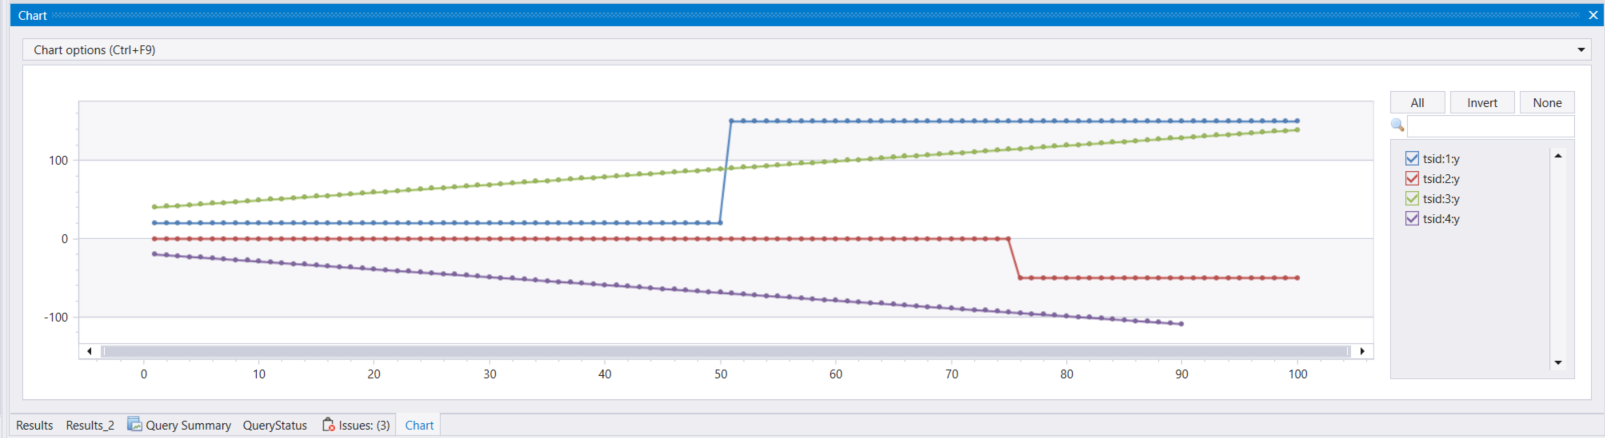Click the All series button
This screenshot has height=438, width=1605.
pyautogui.click(x=1417, y=102)
